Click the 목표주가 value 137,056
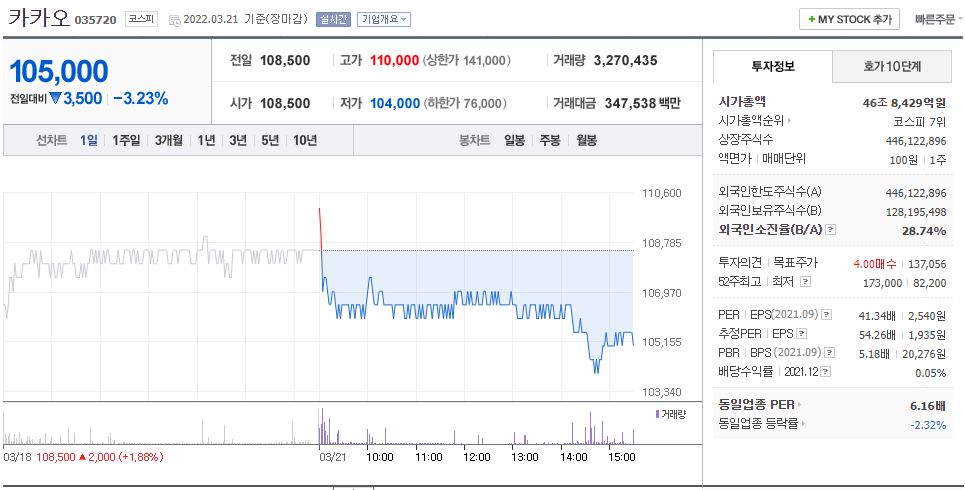Screen dimensions: 965x490 [927, 264]
